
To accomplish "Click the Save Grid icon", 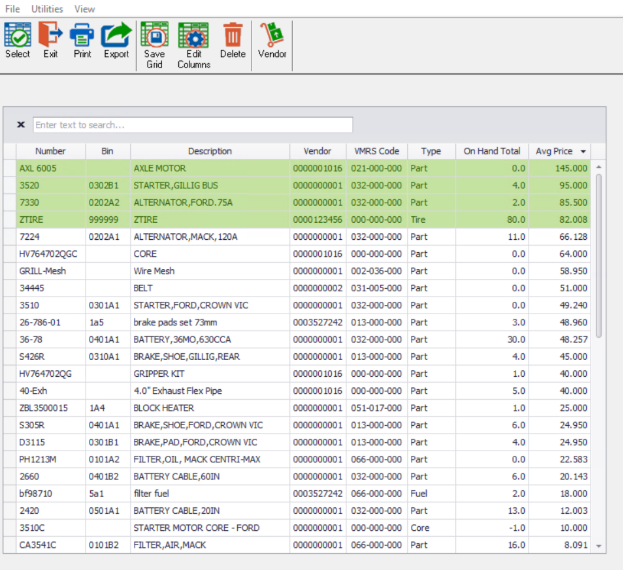I will [154, 44].
